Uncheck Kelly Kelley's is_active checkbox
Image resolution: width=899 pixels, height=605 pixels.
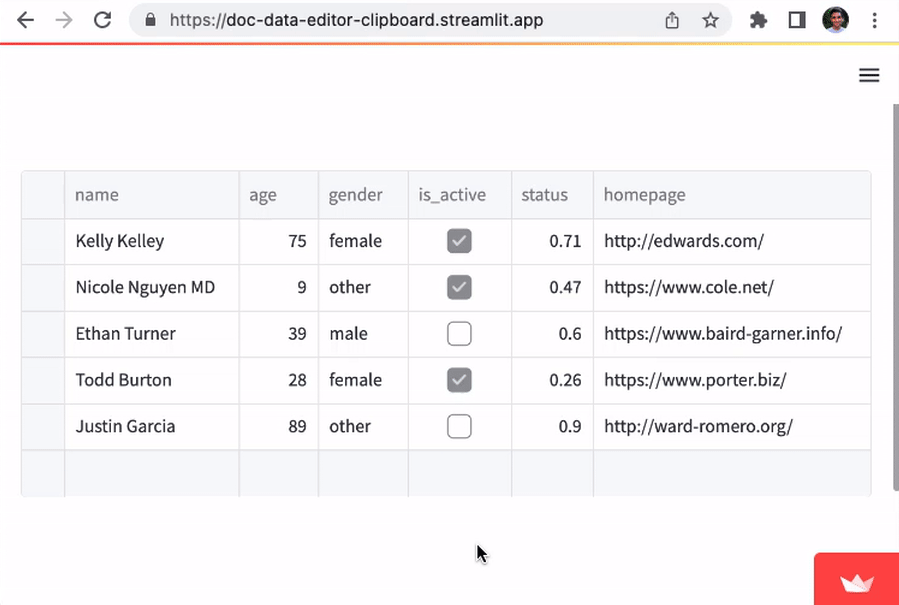click(458, 241)
